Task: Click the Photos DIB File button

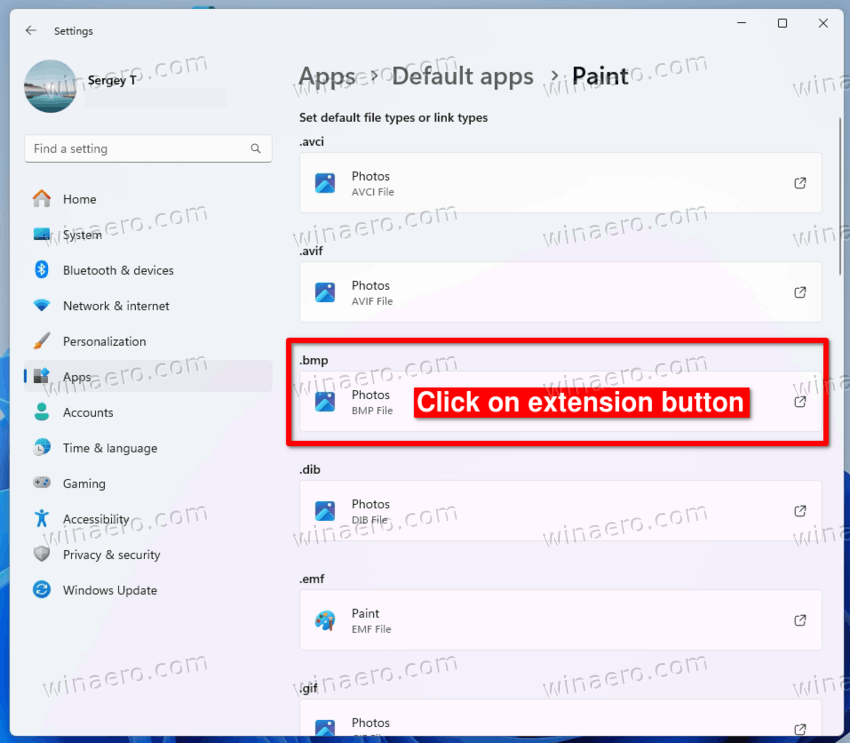Action: [561, 511]
